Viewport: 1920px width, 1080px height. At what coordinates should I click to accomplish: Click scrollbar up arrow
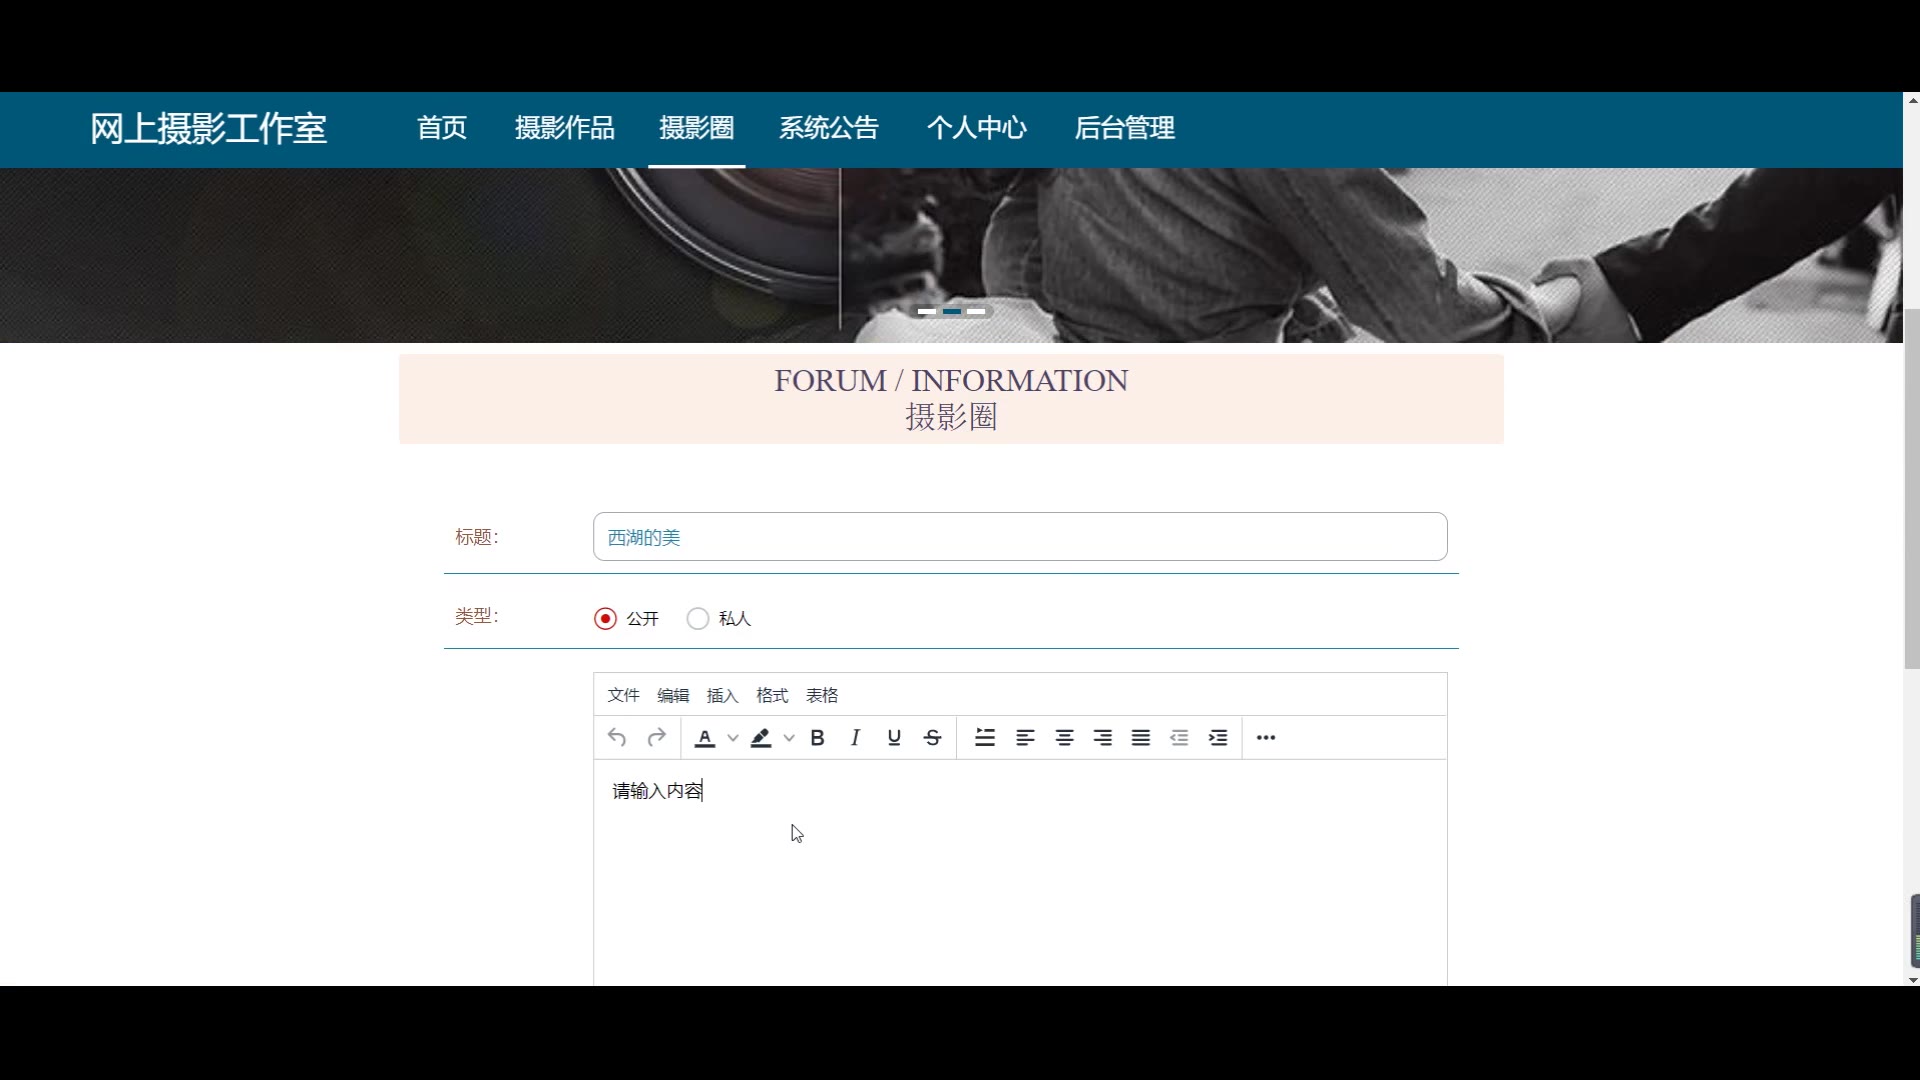pyautogui.click(x=1912, y=100)
